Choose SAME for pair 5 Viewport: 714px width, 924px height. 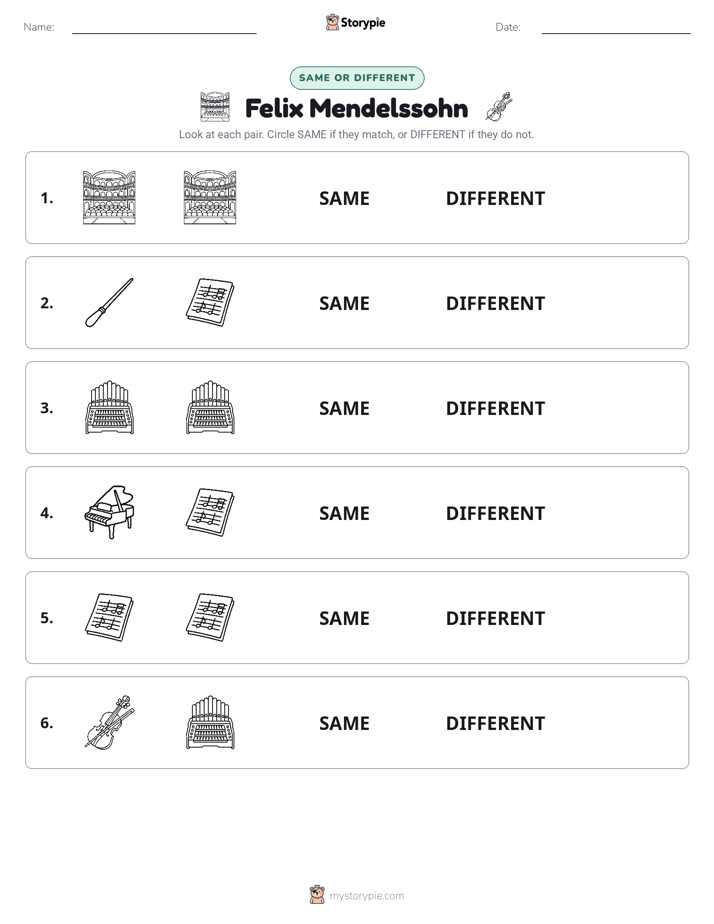point(344,618)
